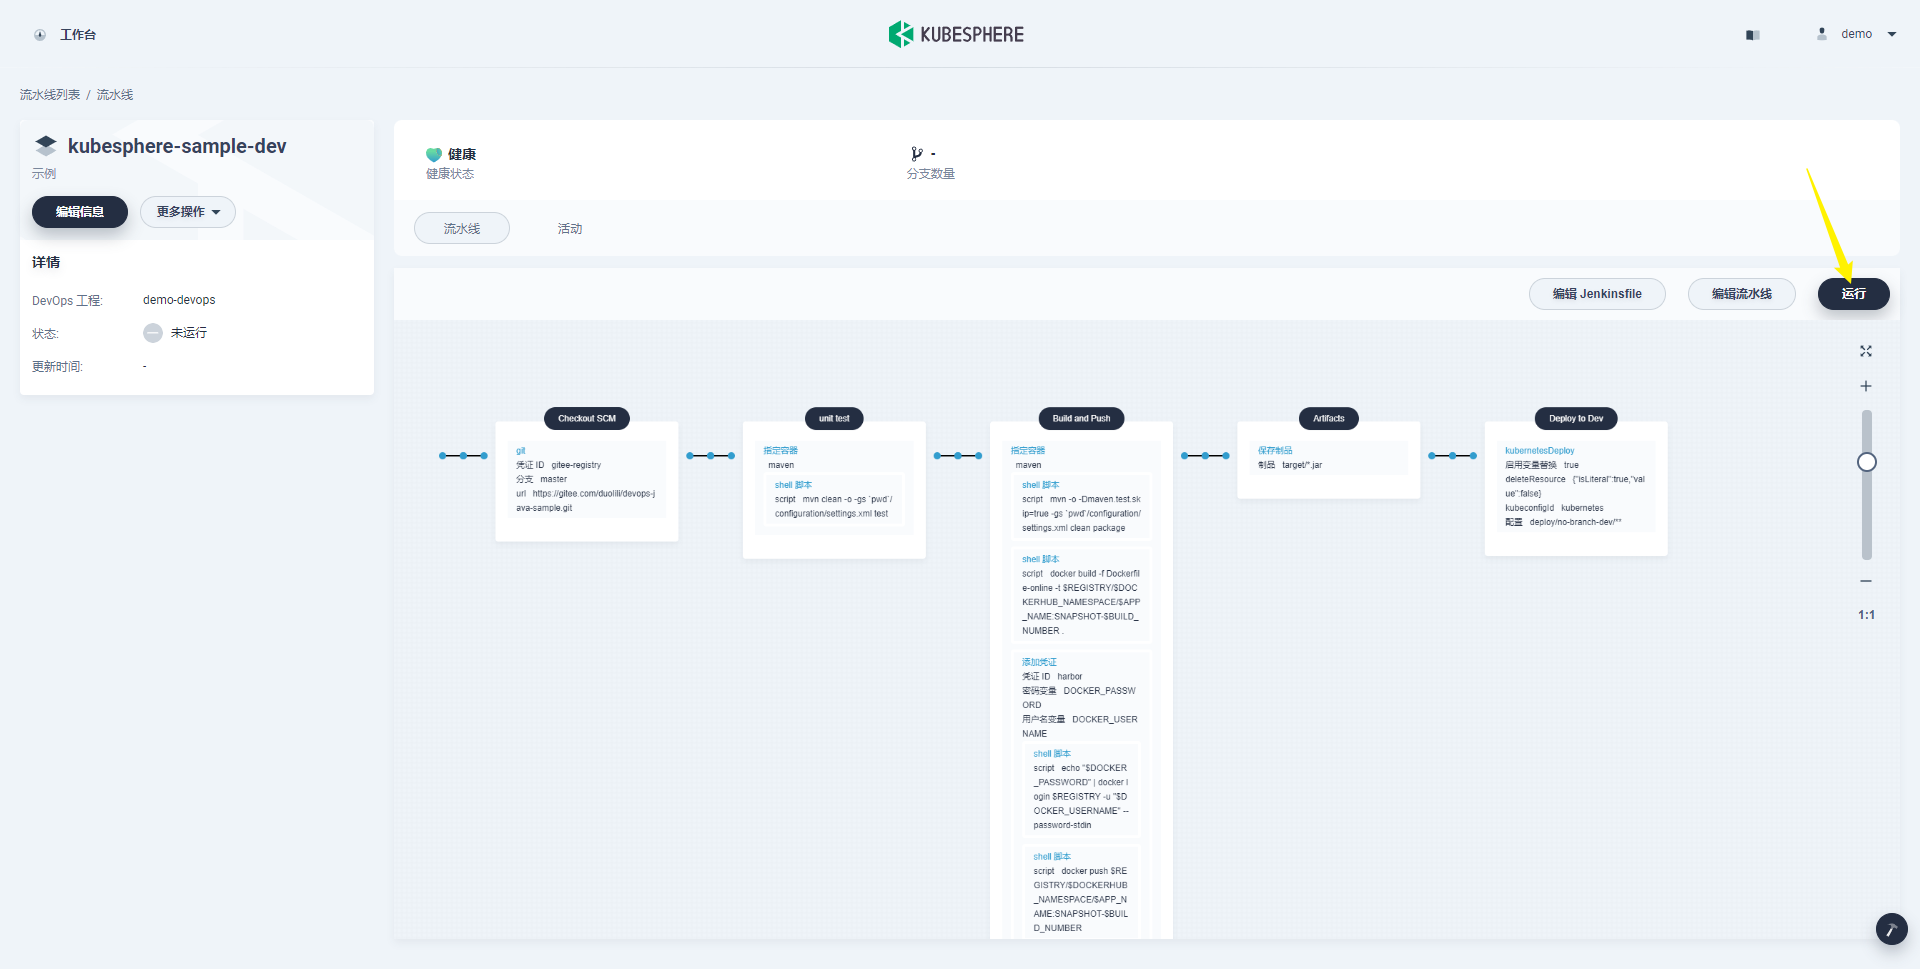Click demo-devops project value
This screenshot has height=969, width=1920.
[179, 300]
